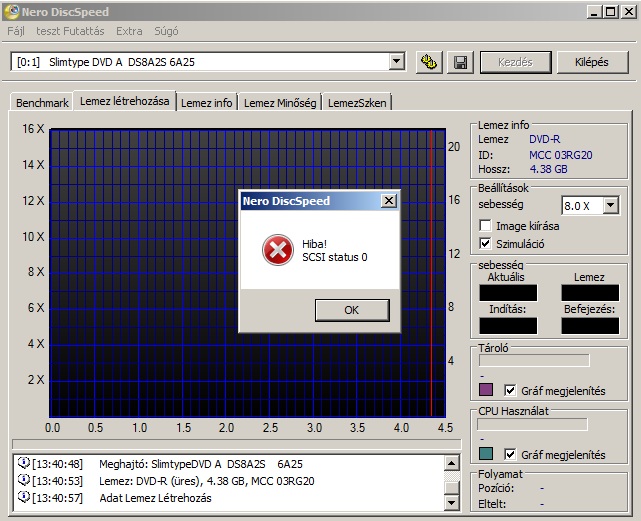Click the teal CPU Használat color swatch
This screenshot has height=521, width=641.
486,453
